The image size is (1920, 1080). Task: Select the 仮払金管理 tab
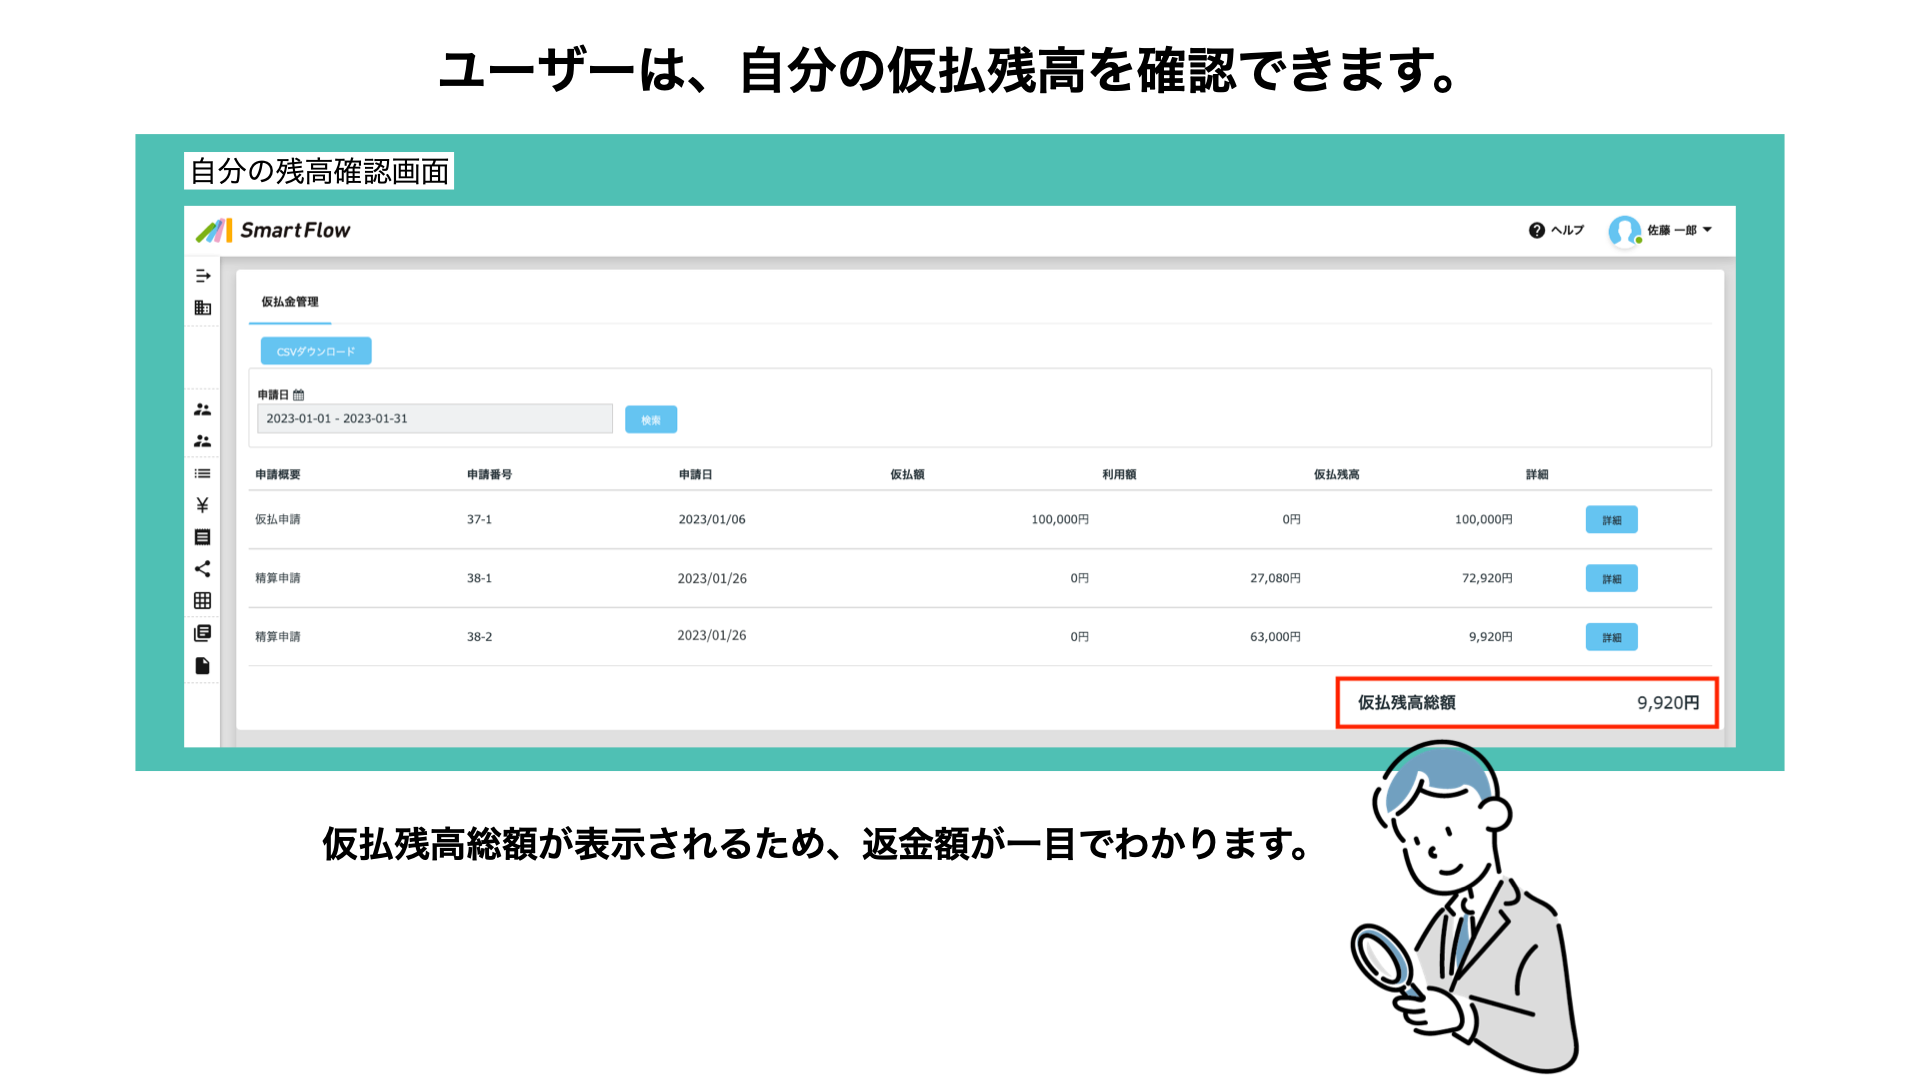[290, 302]
